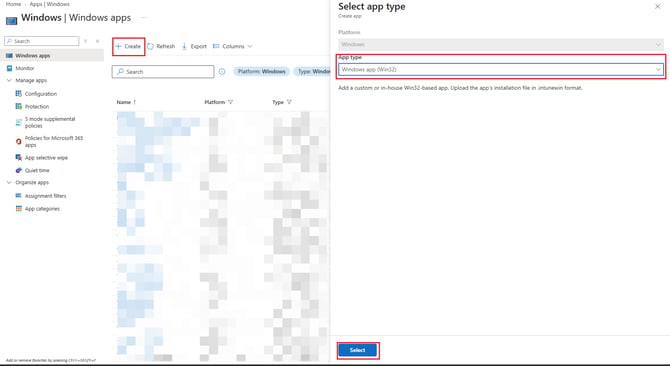Click the Quiet time icon
The width and height of the screenshot is (670, 366).
[x=18, y=170]
